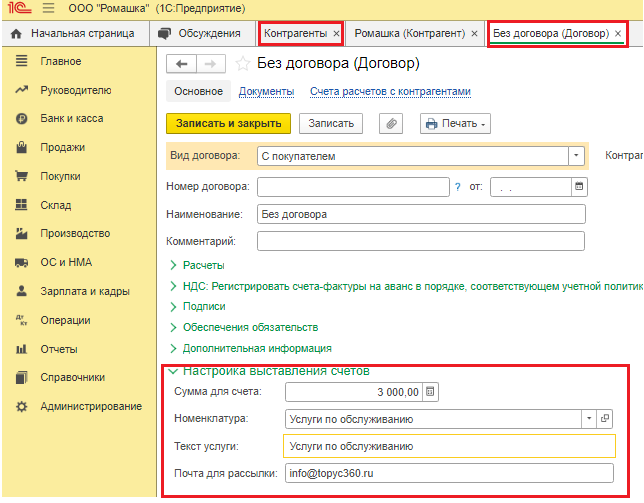Click the Текст услуги field
Screen dimensions: 644x503
pyautogui.click(x=449, y=446)
